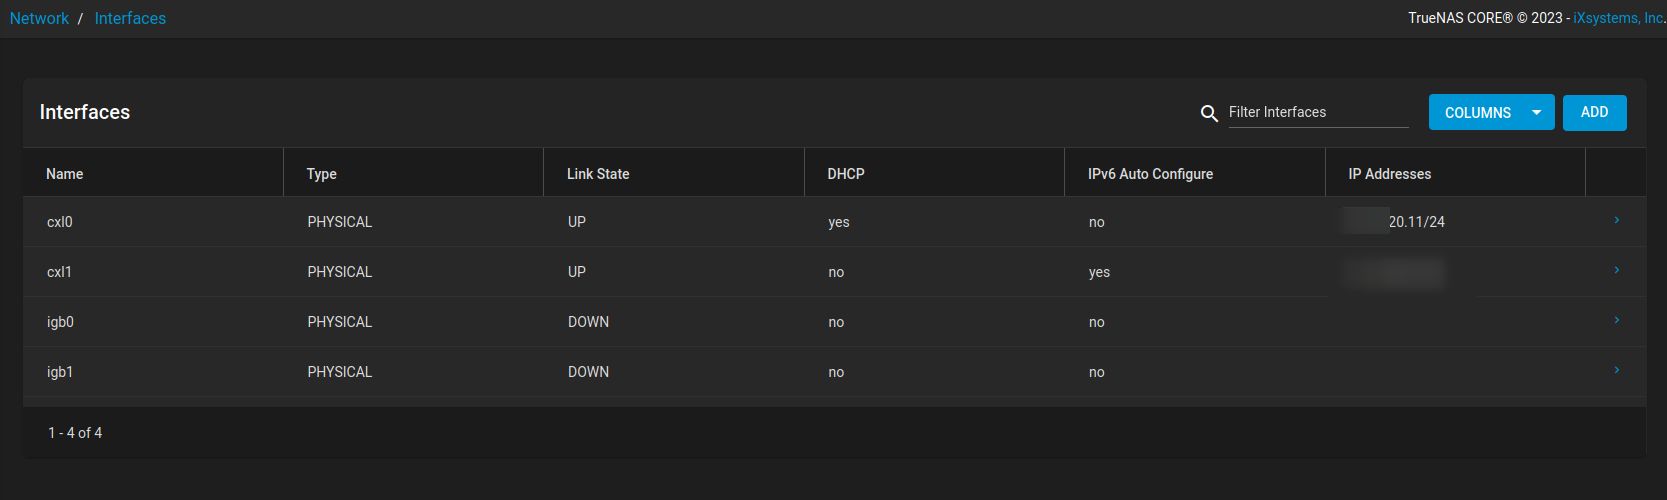The image size is (1667, 500).
Task: Sort by the Type column header
Action: click(x=321, y=174)
